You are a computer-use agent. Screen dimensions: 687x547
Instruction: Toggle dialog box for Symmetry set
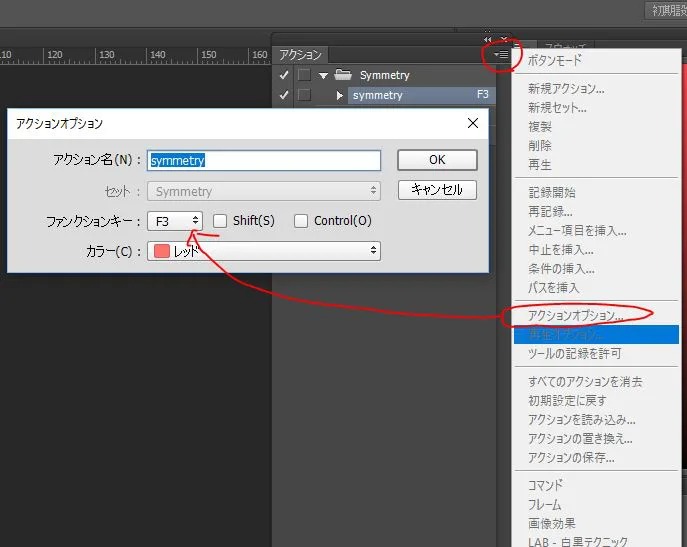click(304, 75)
